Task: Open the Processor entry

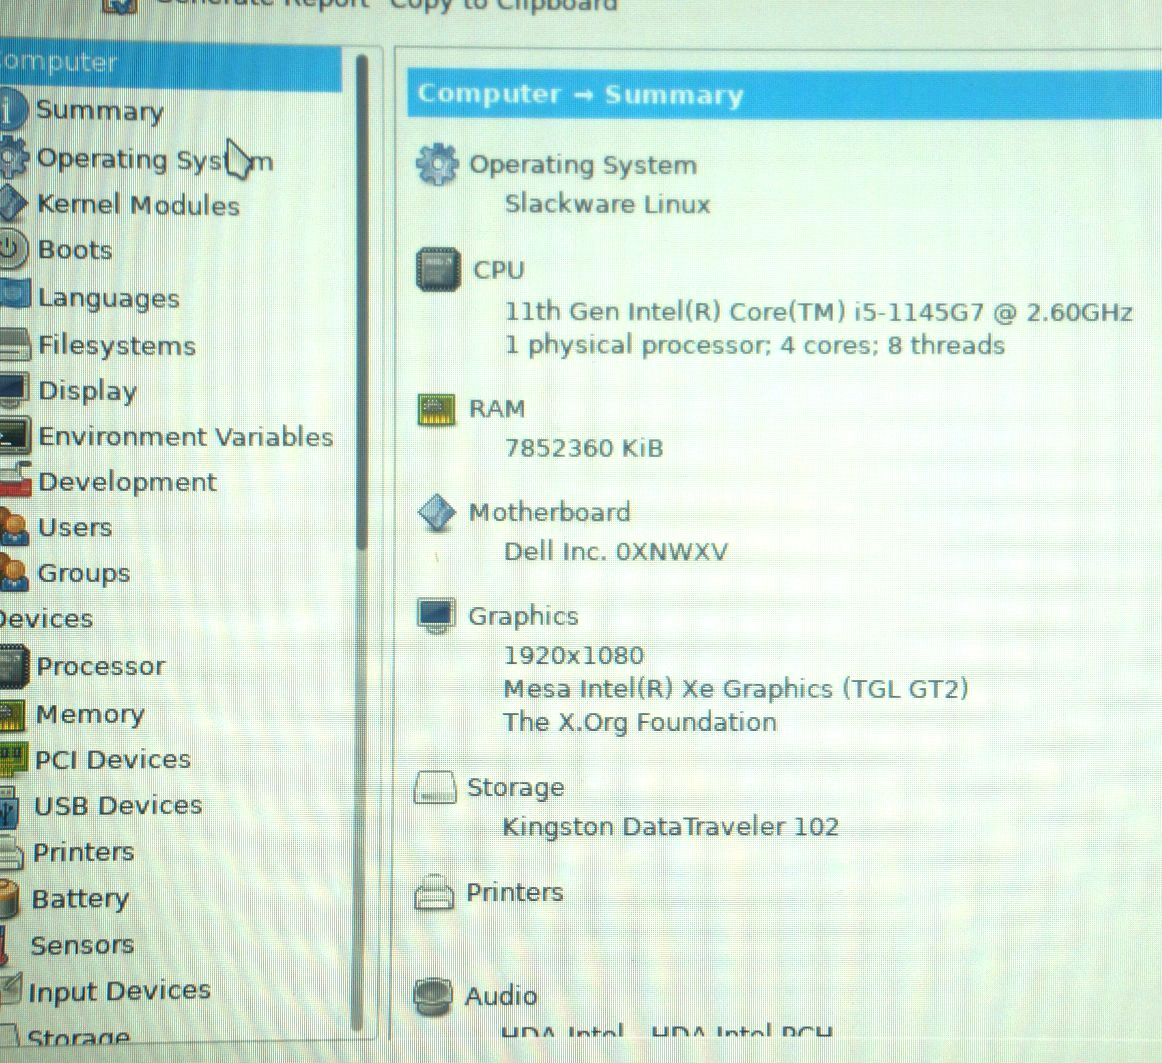Action: pos(101,666)
